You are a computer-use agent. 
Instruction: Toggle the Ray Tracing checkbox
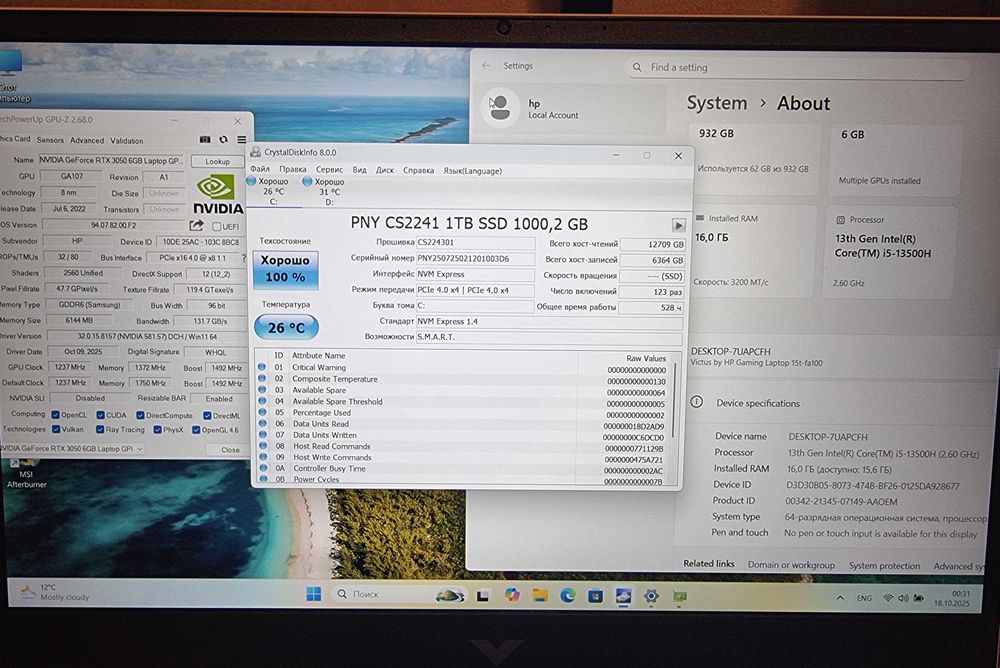(x=100, y=429)
